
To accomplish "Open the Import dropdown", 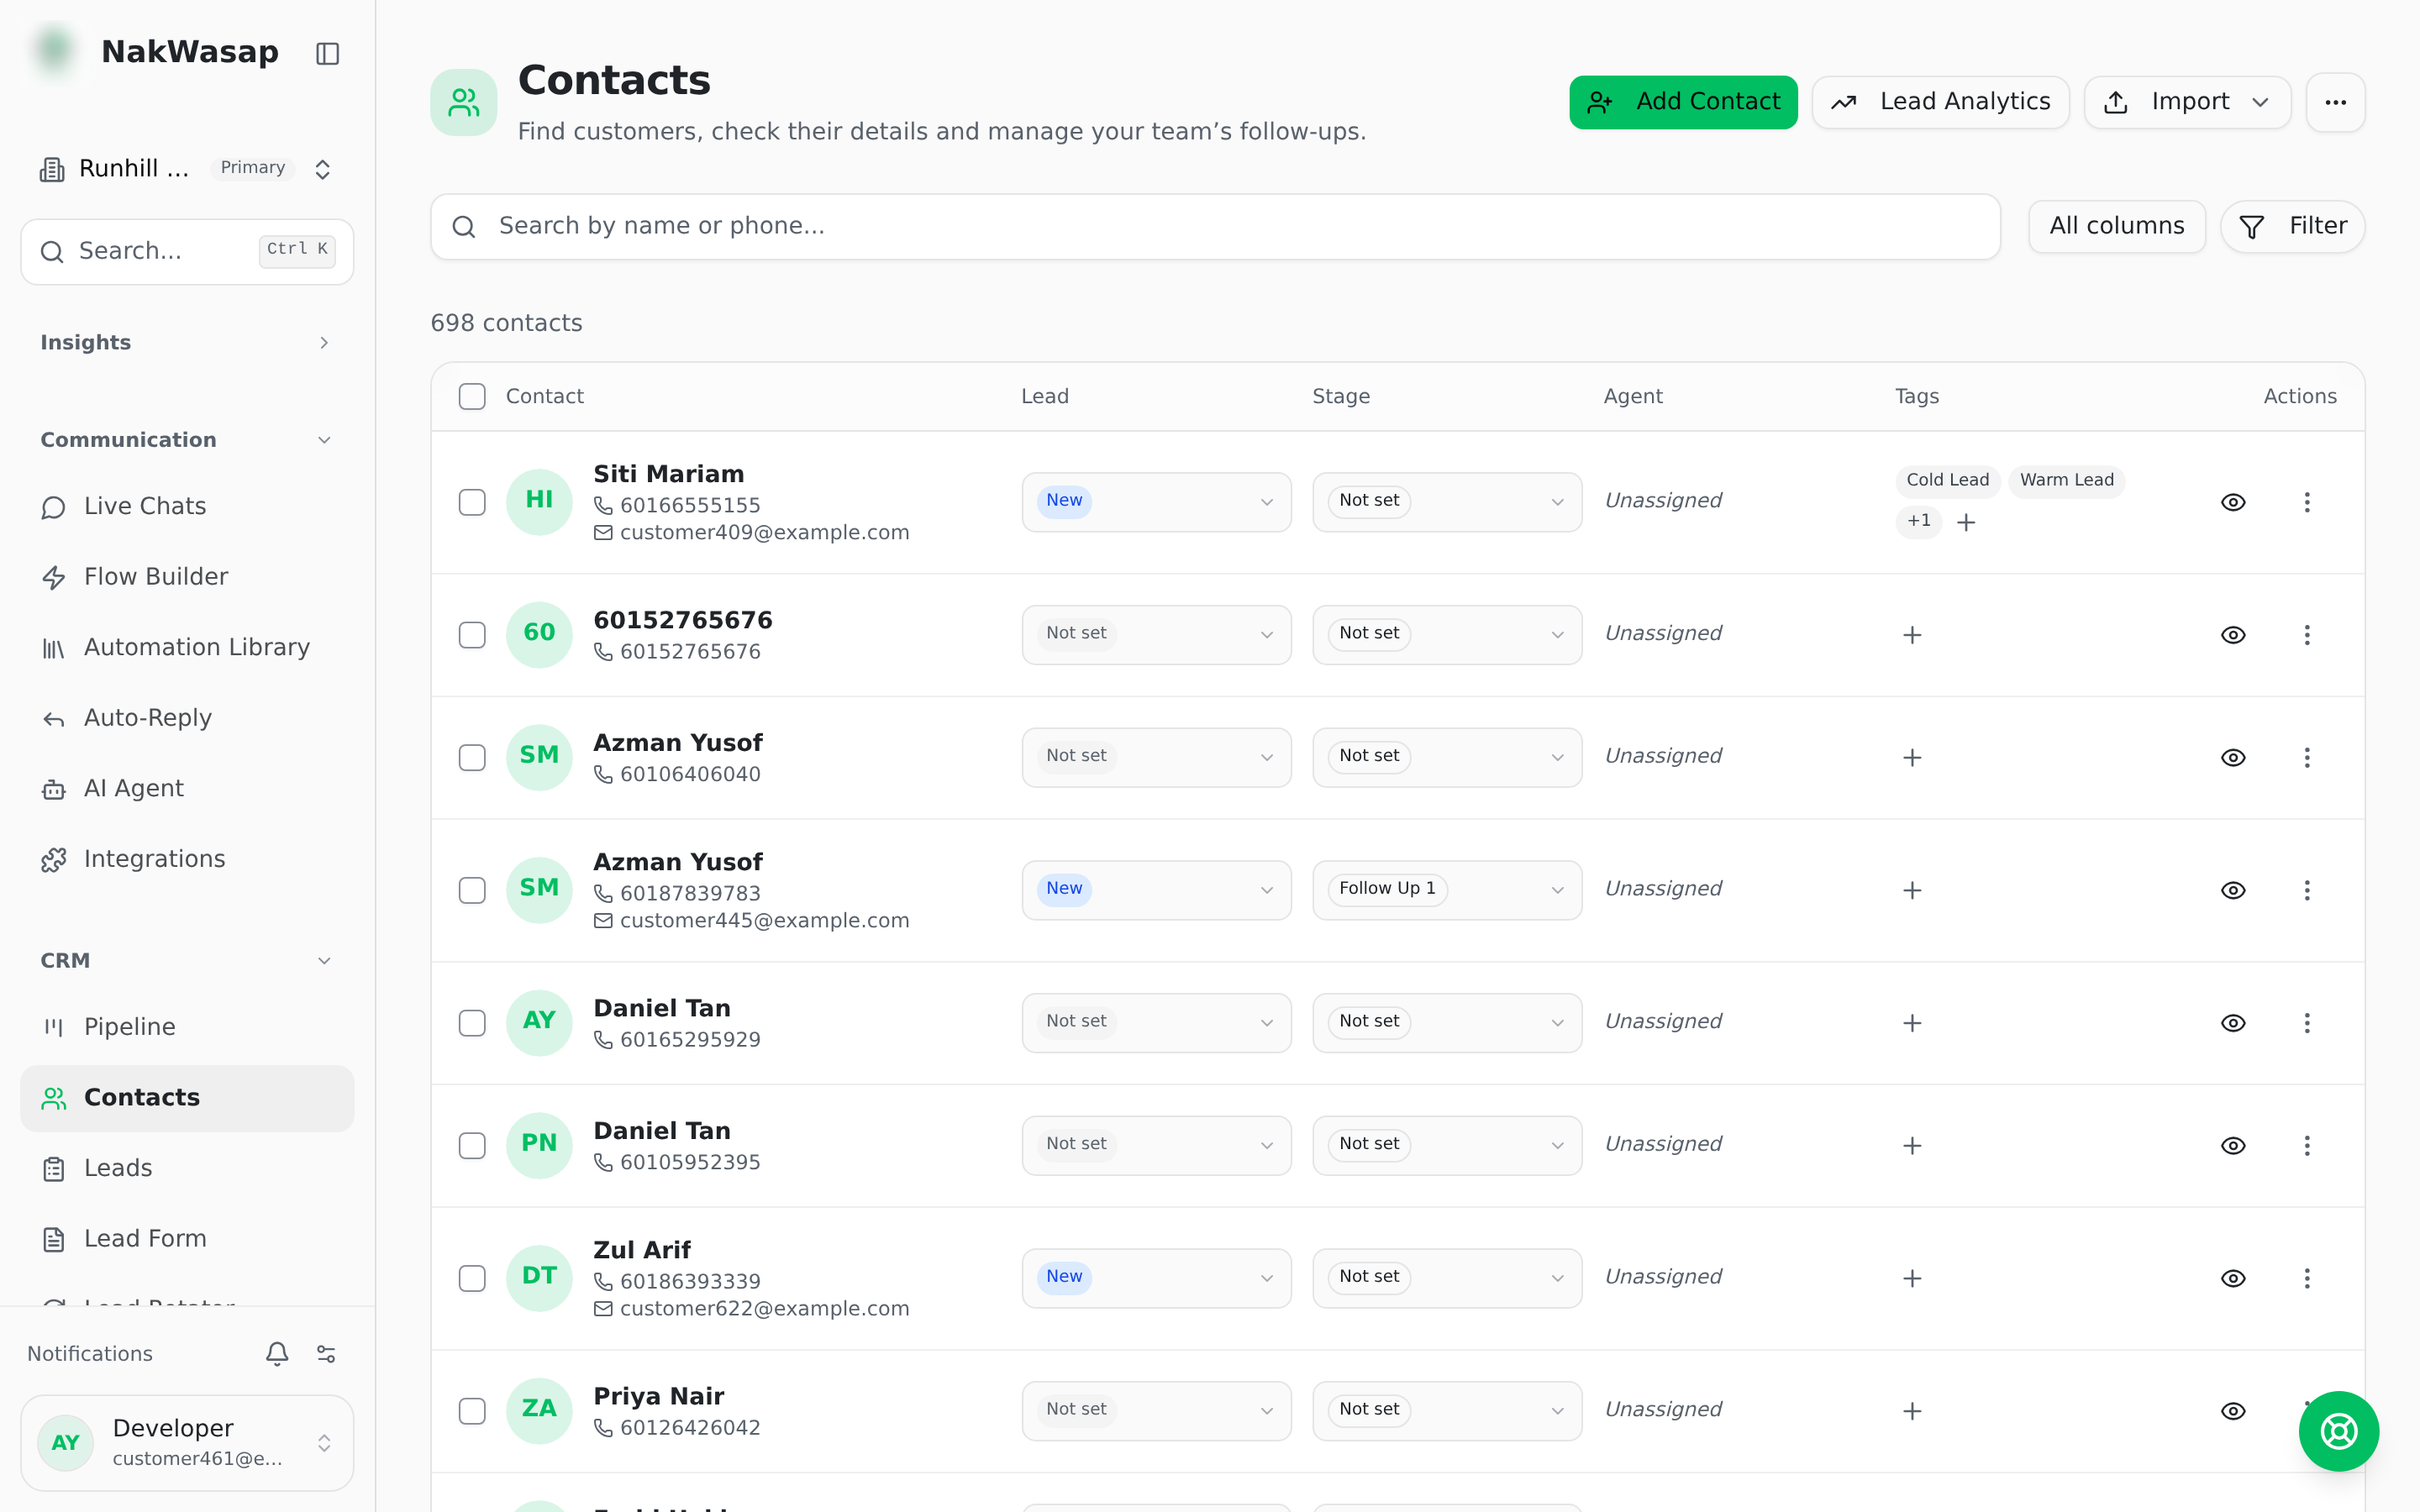I will tap(2187, 102).
